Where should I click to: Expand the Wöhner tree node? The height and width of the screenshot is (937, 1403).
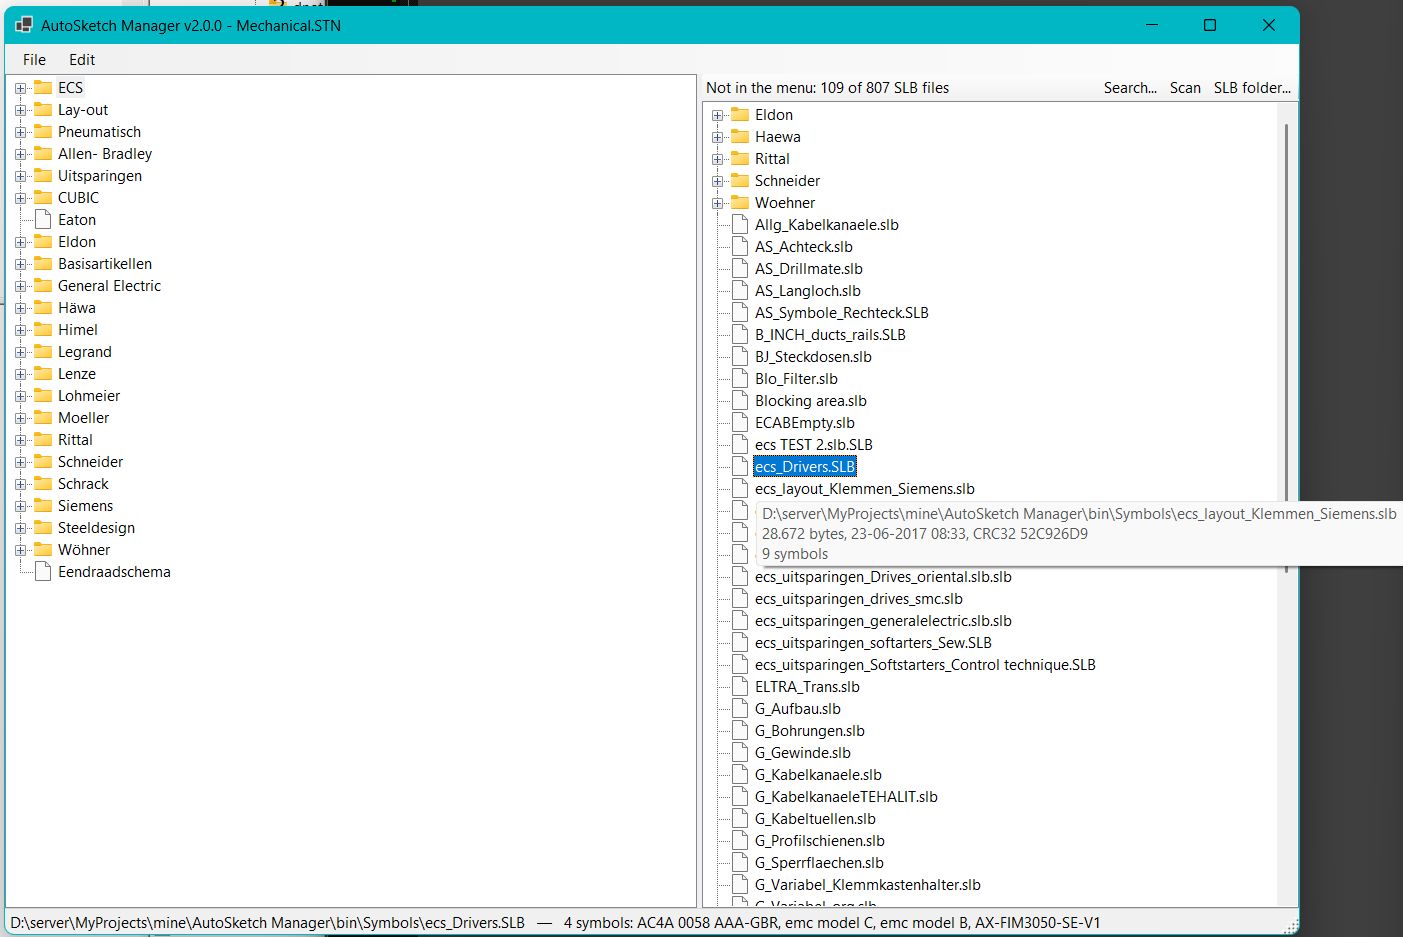[21, 550]
